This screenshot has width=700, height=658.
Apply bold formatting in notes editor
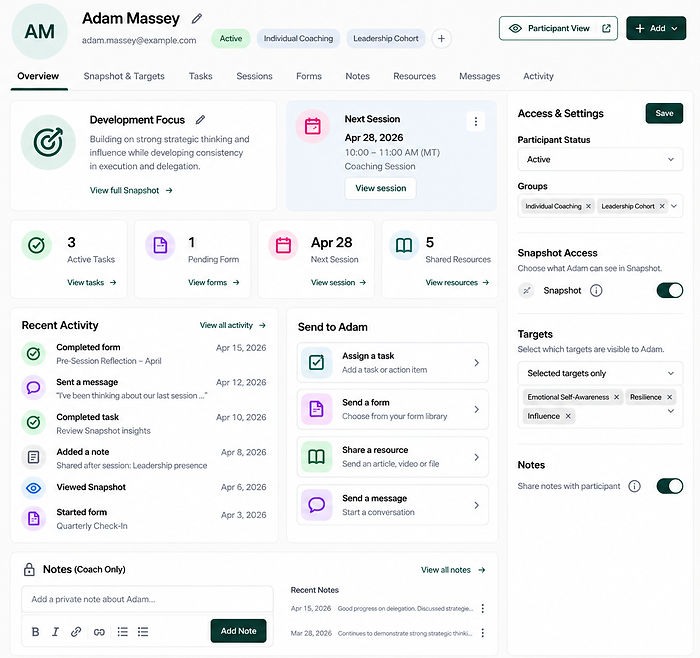(x=35, y=632)
